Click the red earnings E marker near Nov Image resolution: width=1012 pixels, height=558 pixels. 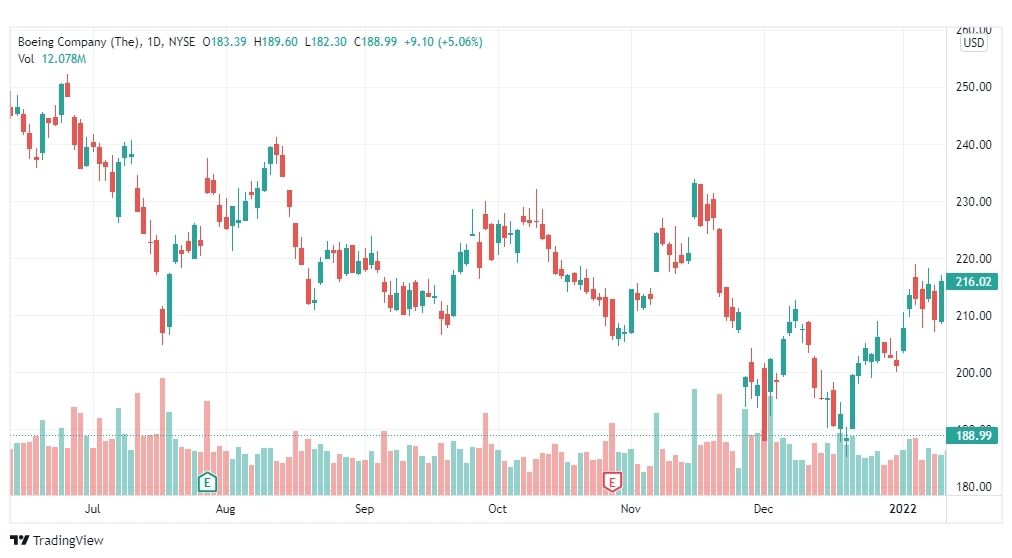point(612,481)
